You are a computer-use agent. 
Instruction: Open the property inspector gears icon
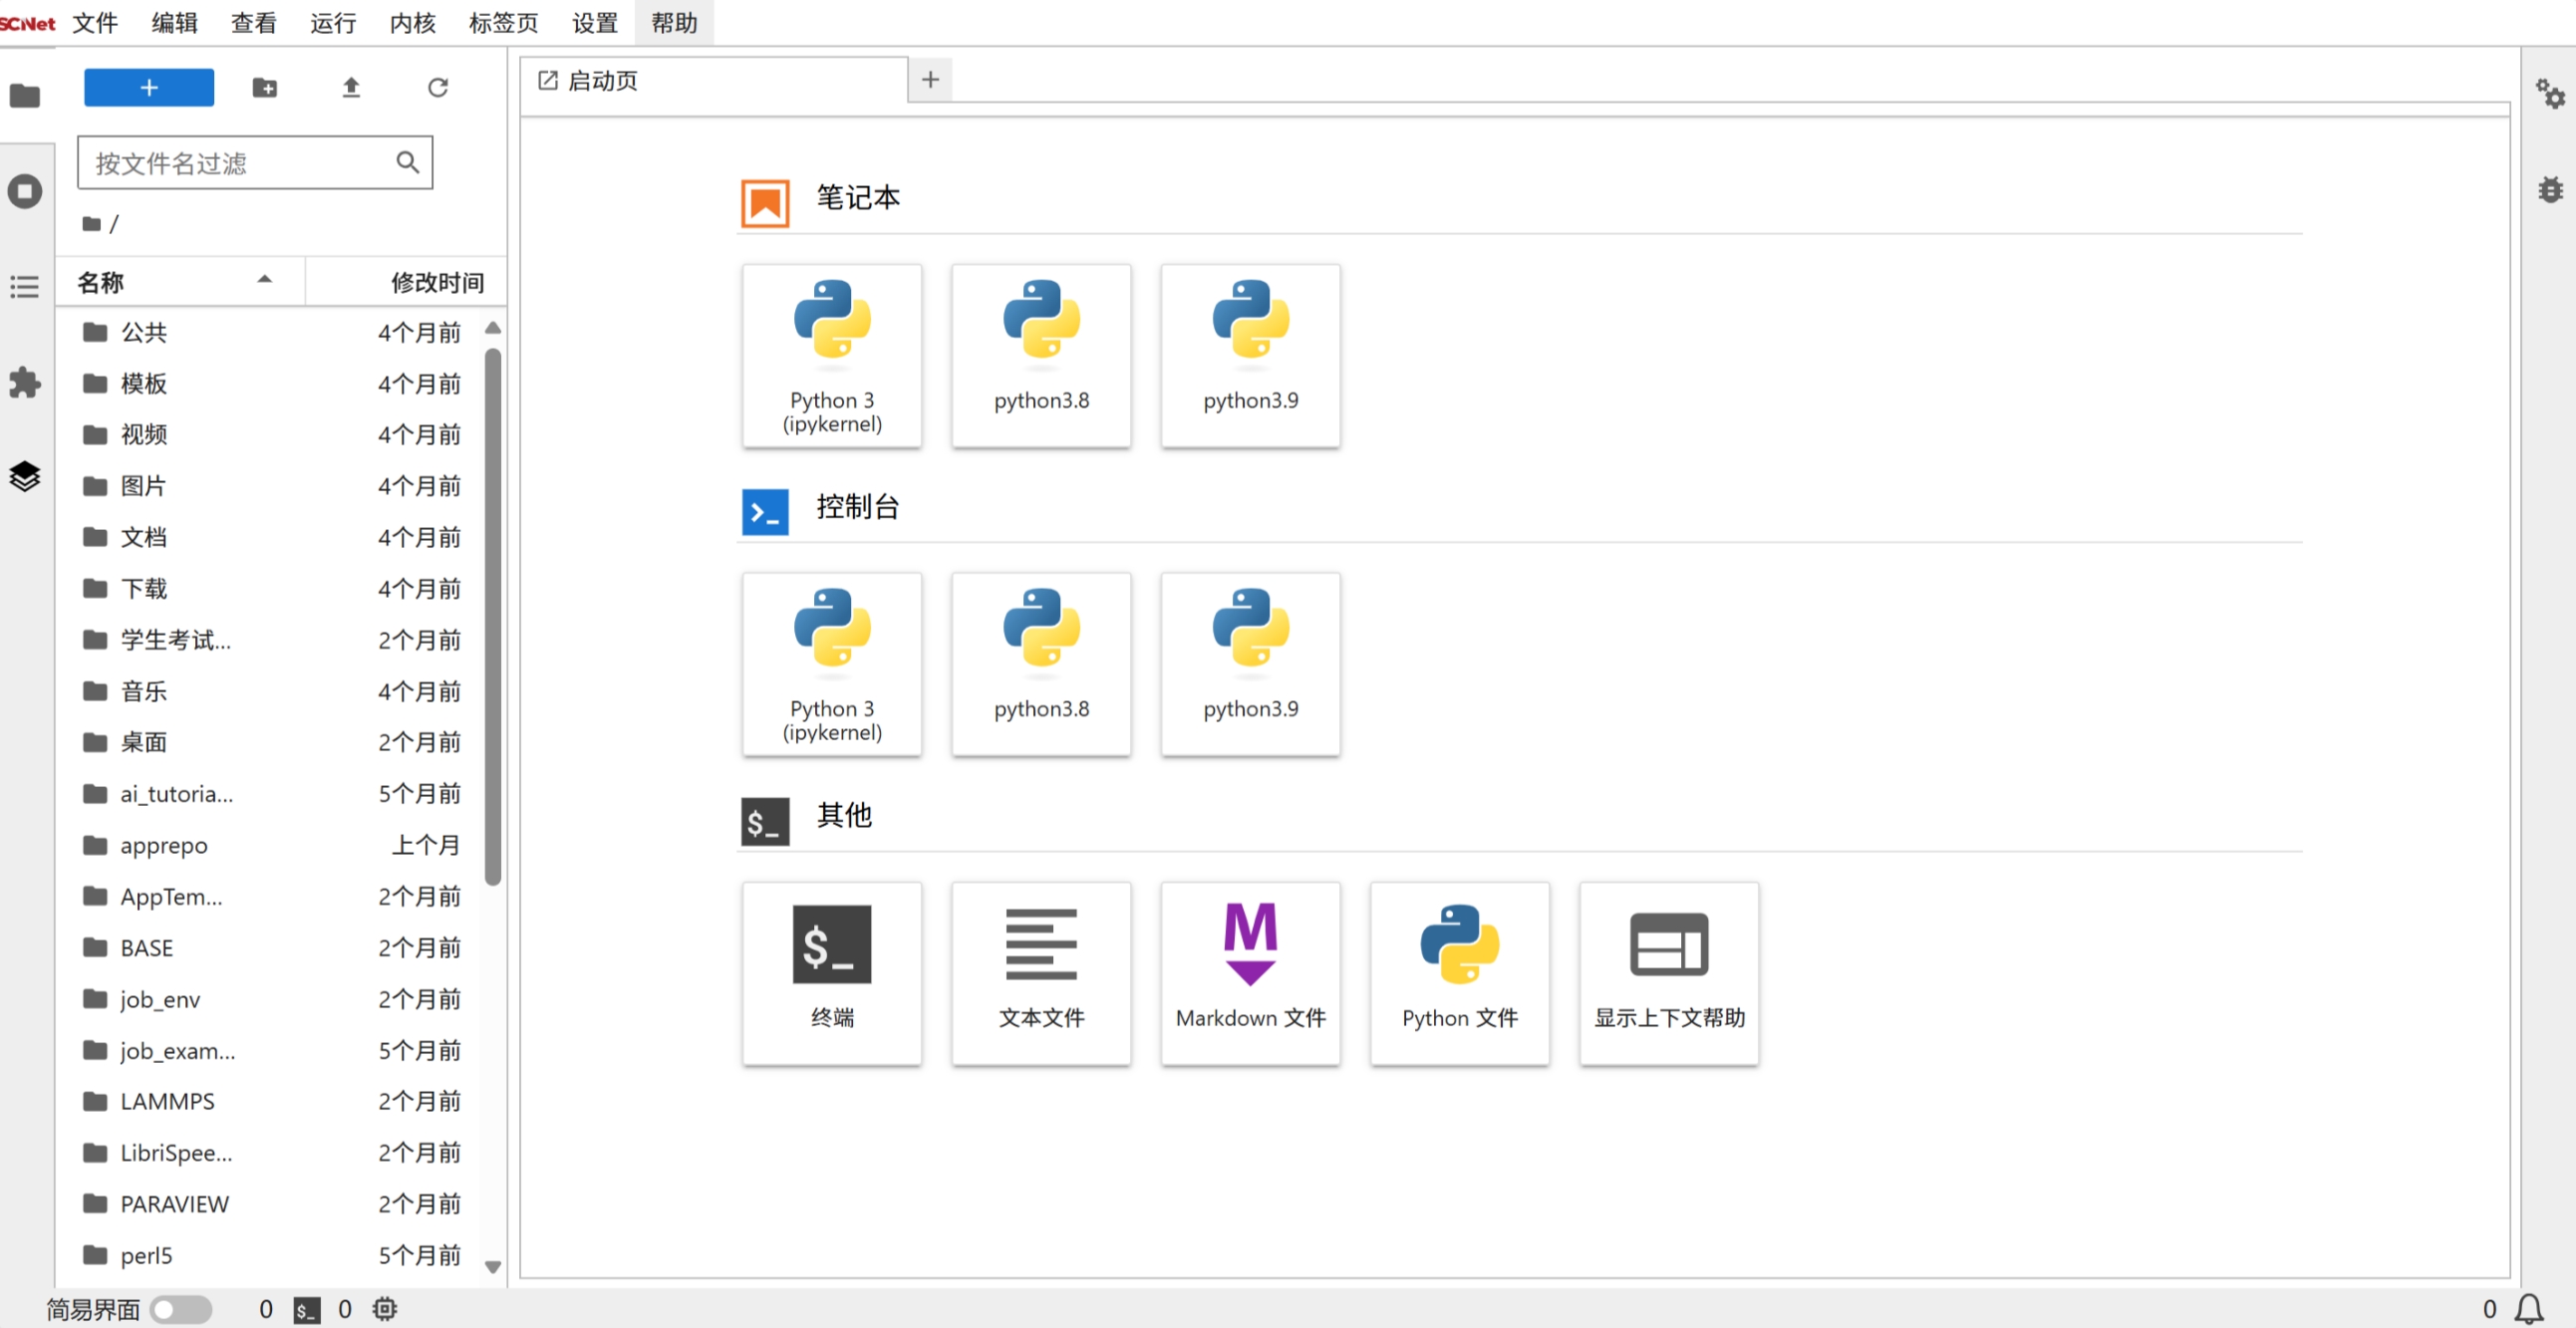point(2550,95)
